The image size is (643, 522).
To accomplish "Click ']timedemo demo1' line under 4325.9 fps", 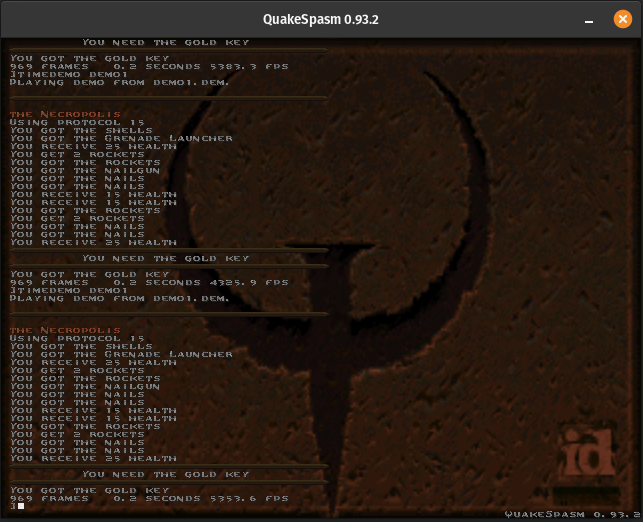I will click(68, 290).
